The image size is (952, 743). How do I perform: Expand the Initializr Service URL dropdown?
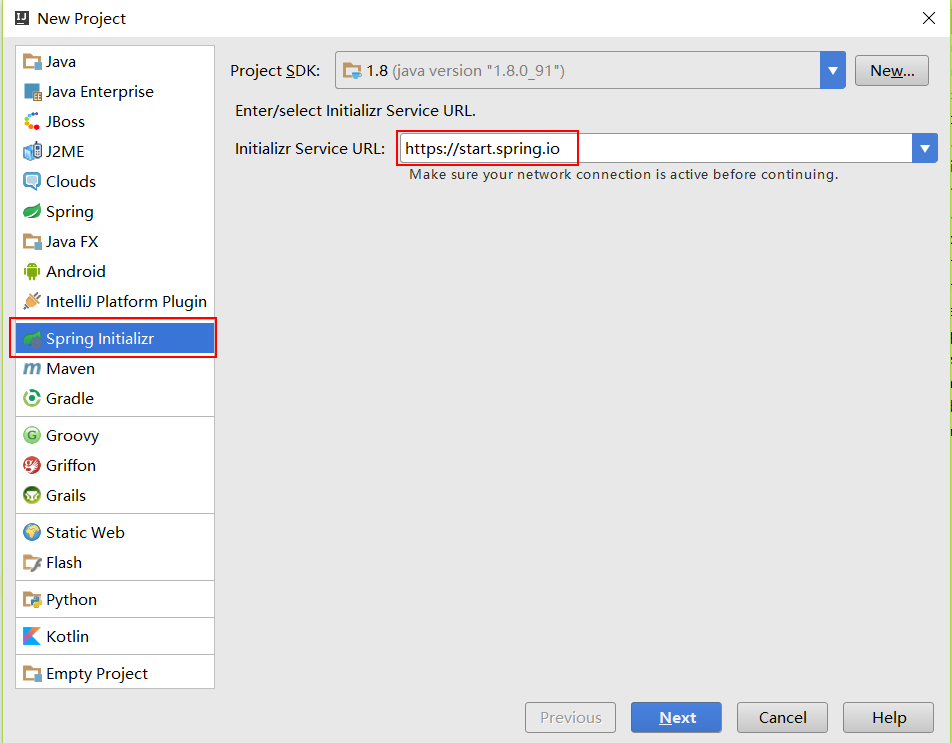click(924, 149)
